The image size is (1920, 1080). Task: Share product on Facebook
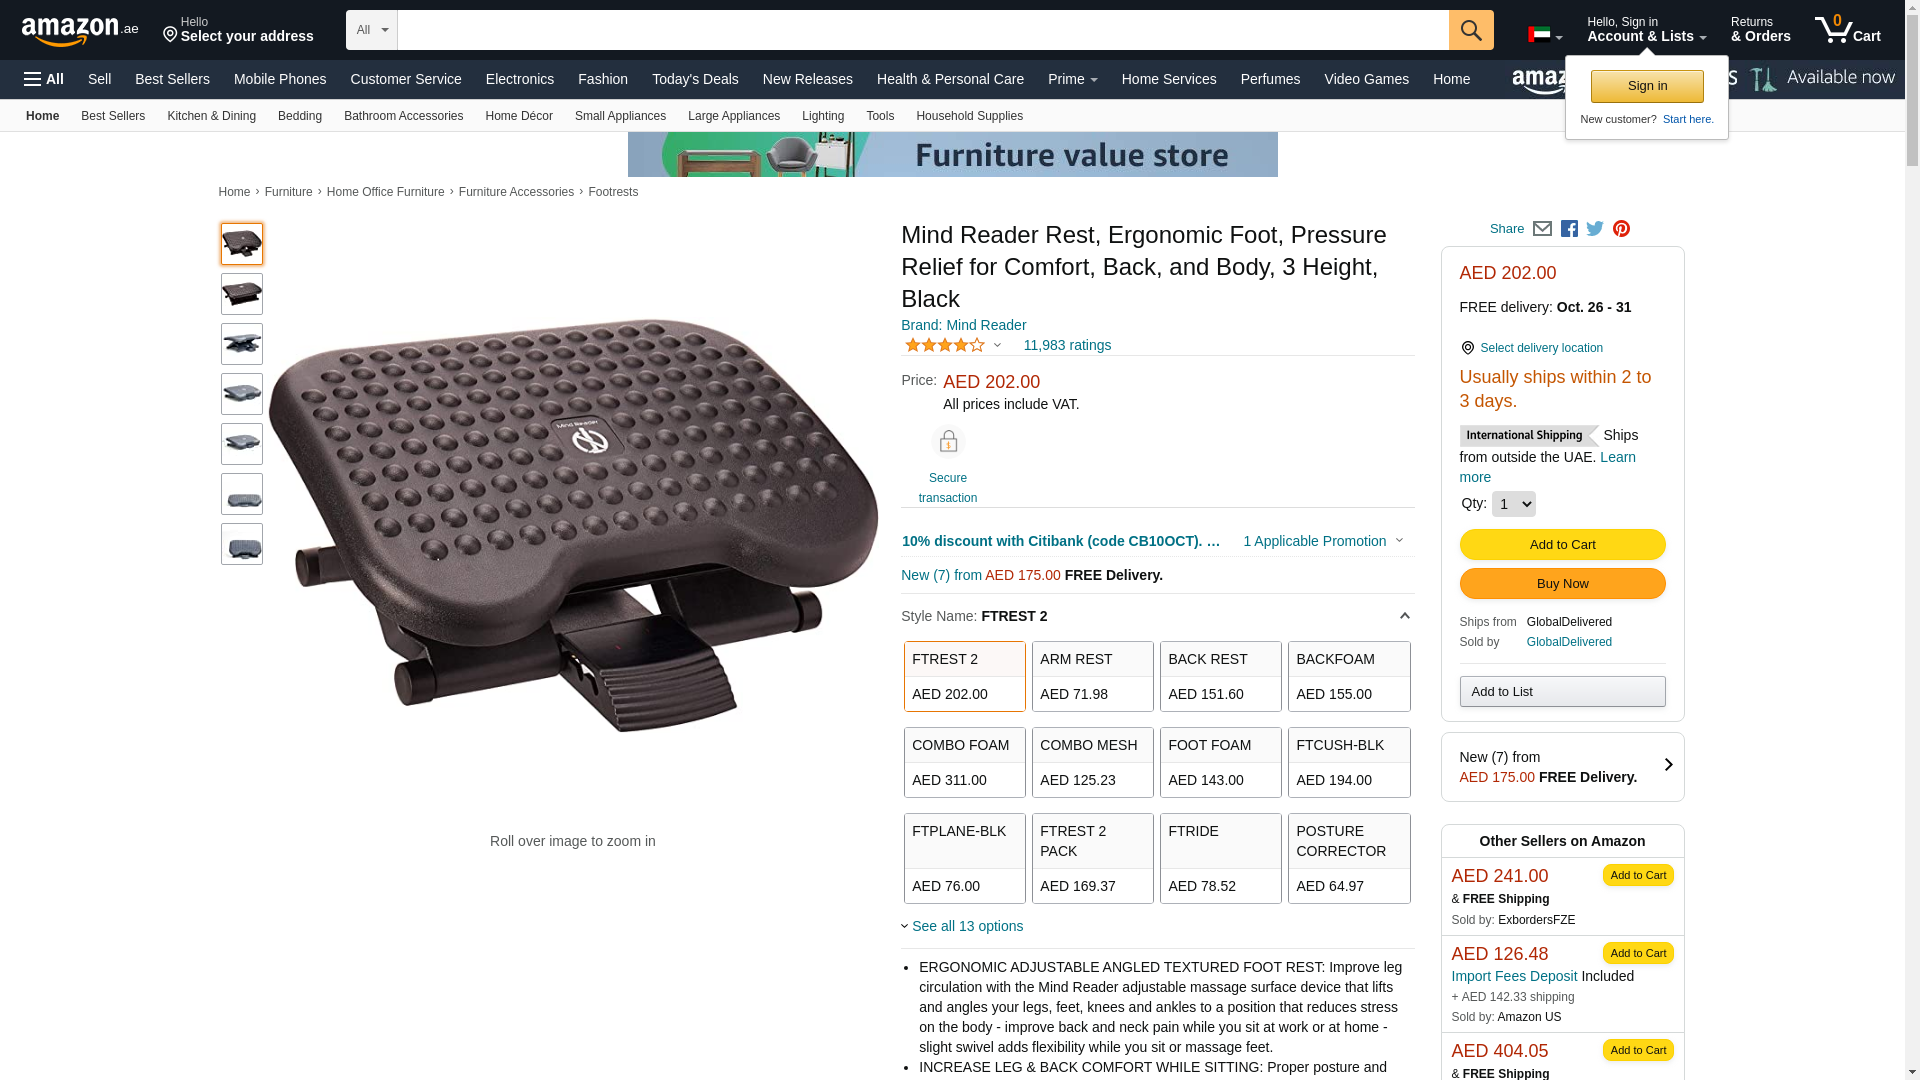point(1569,229)
